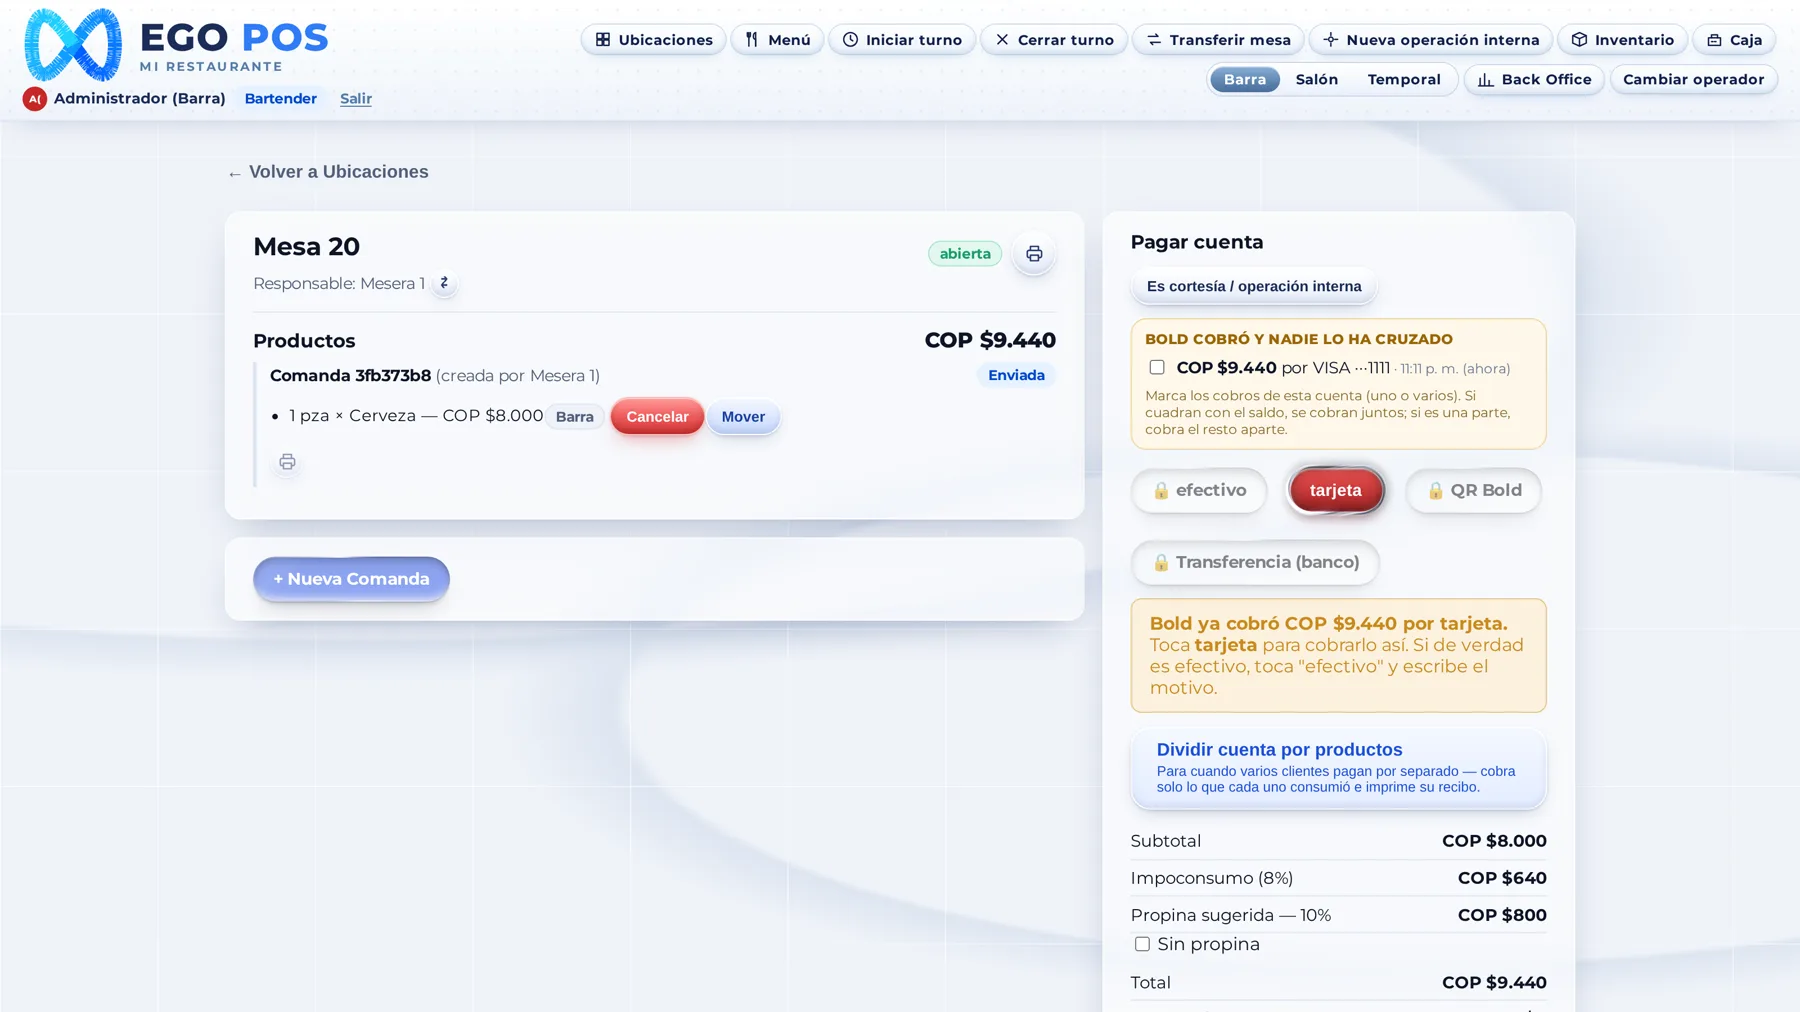Viewport: 1800px width, 1012px height.
Task: Click the Barra tag on Cerveza
Action: click(x=574, y=417)
